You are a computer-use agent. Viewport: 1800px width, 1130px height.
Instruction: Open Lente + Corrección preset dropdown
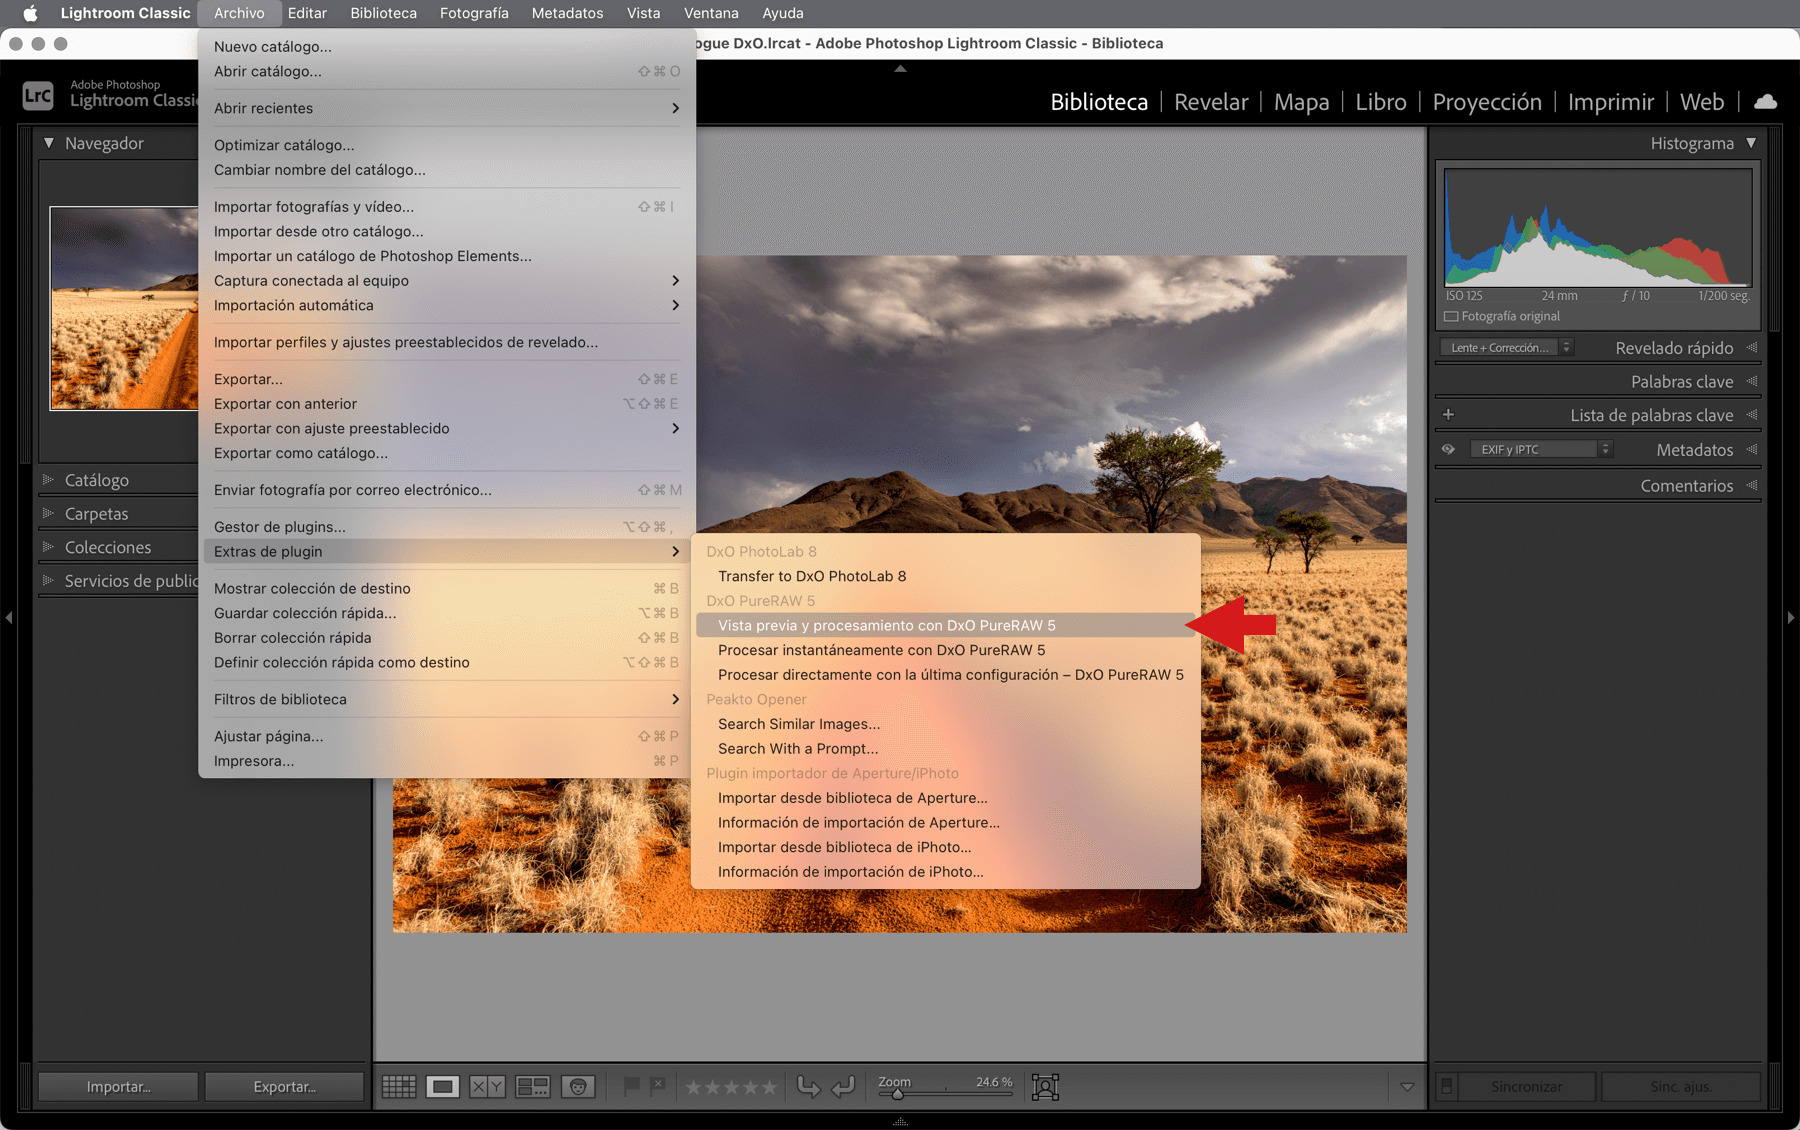1506,348
